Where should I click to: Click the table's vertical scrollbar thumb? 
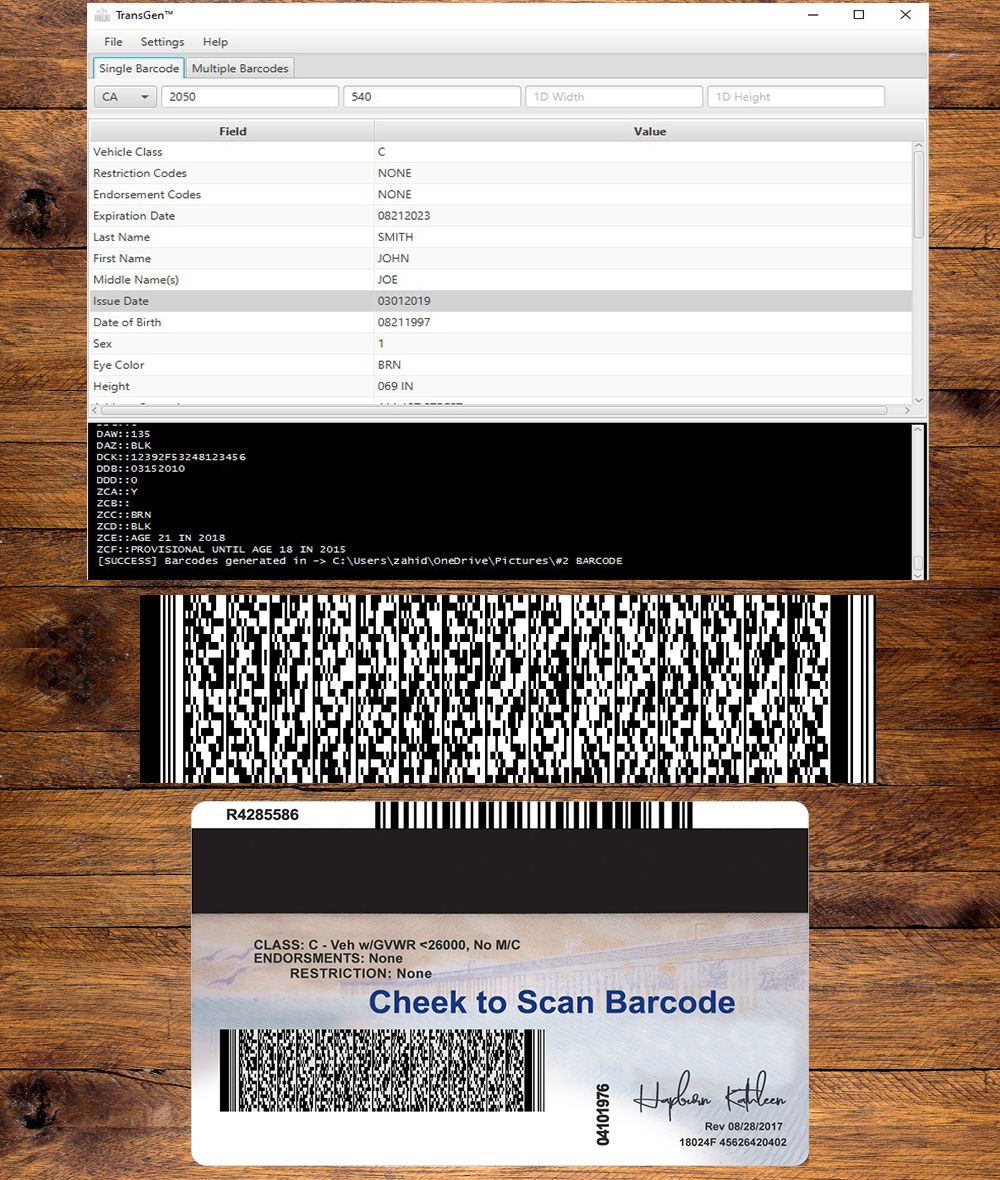click(918, 195)
